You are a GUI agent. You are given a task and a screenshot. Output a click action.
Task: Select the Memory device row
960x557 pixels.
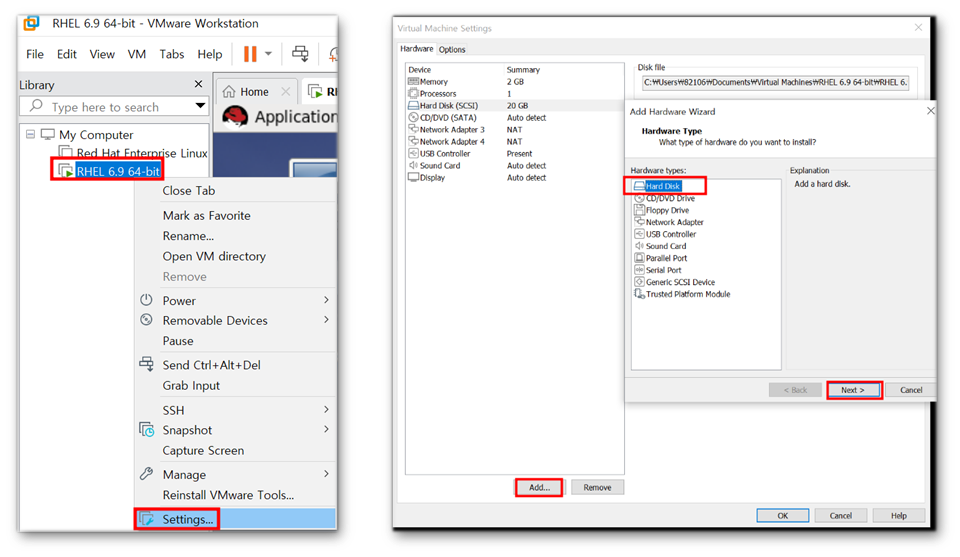click(x=514, y=81)
